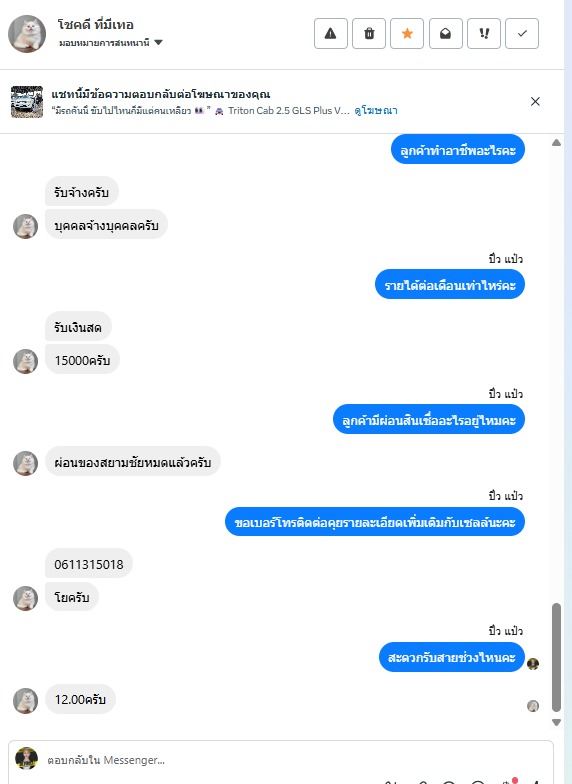Open customer name โชคดี ที่มีเทอ header
572x784 pixels.
(96, 24)
